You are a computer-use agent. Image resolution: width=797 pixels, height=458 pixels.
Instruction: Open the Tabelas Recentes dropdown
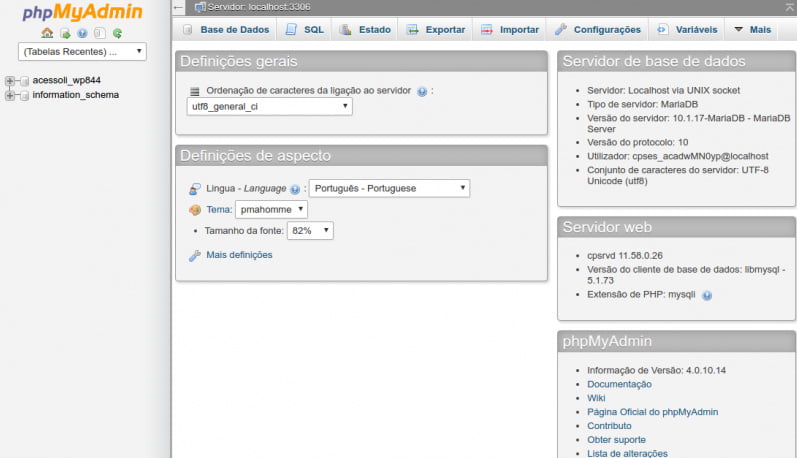coord(82,51)
